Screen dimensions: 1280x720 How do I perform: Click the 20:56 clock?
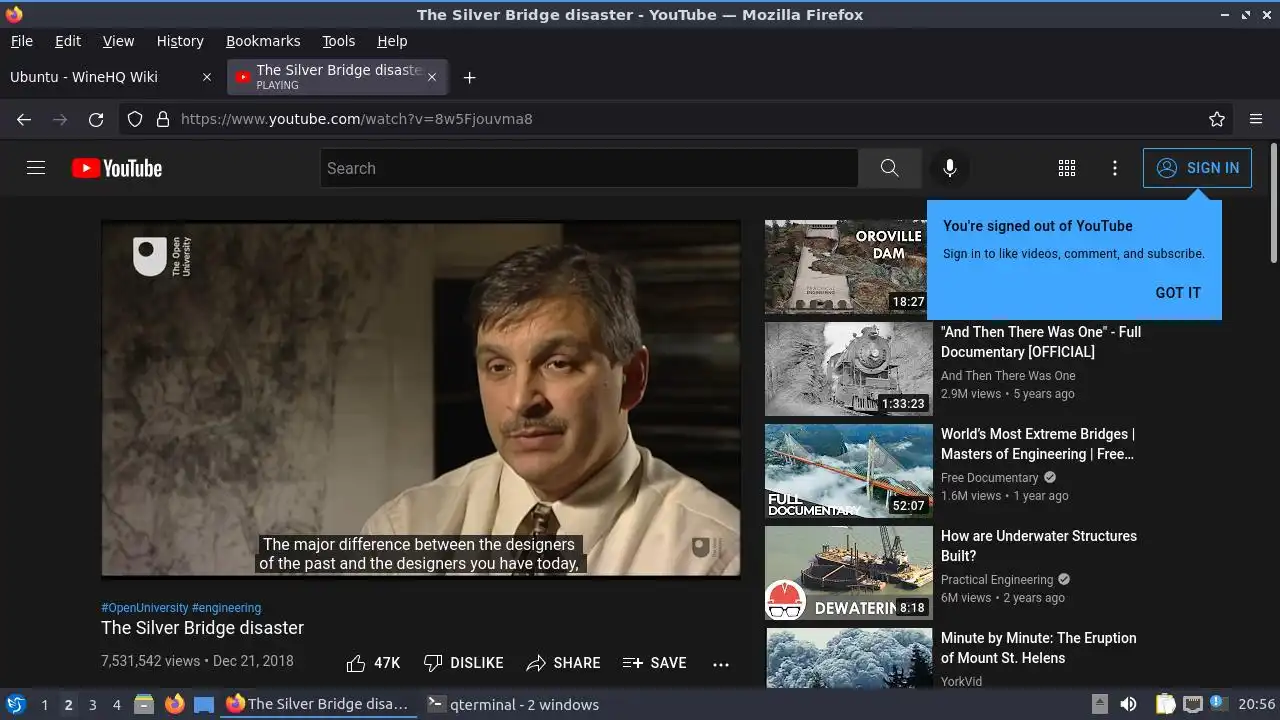[x=1257, y=705]
